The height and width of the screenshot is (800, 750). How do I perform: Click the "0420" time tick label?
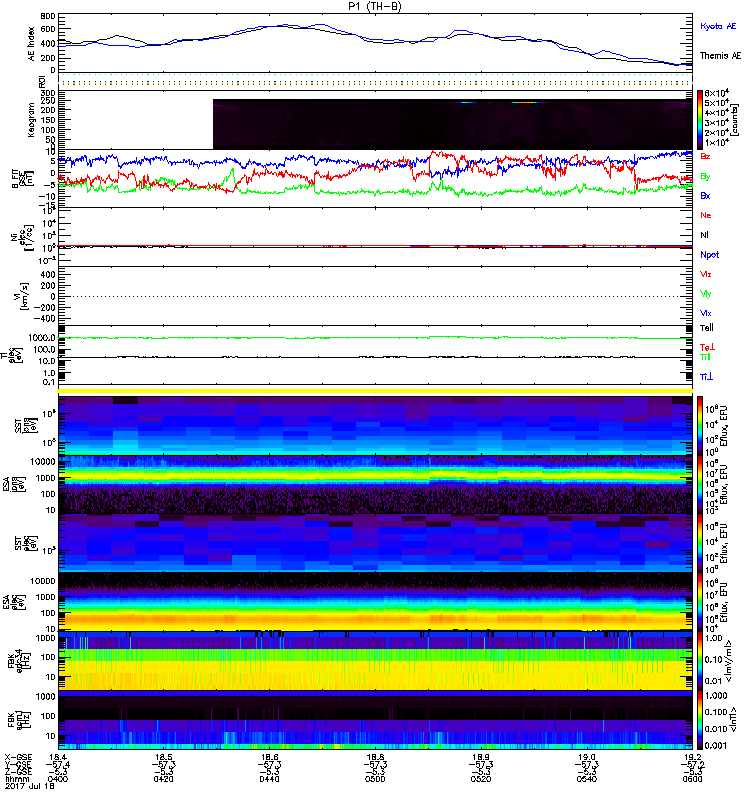click(x=163, y=779)
